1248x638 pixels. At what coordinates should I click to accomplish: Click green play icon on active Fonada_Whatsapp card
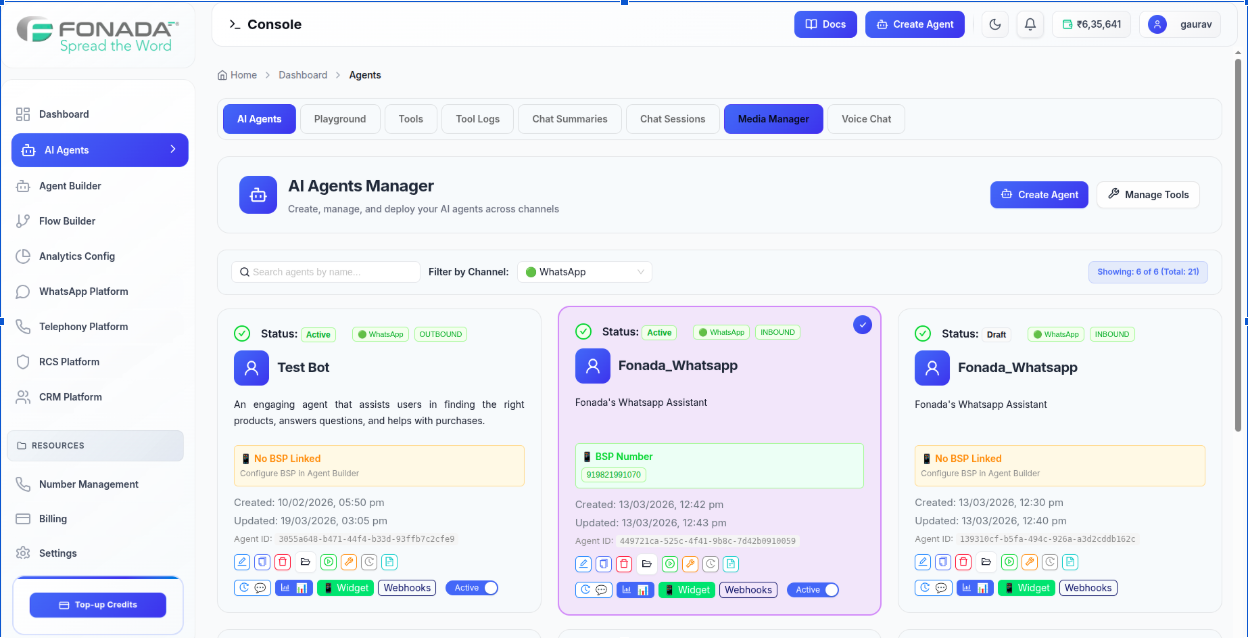click(x=669, y=564)
